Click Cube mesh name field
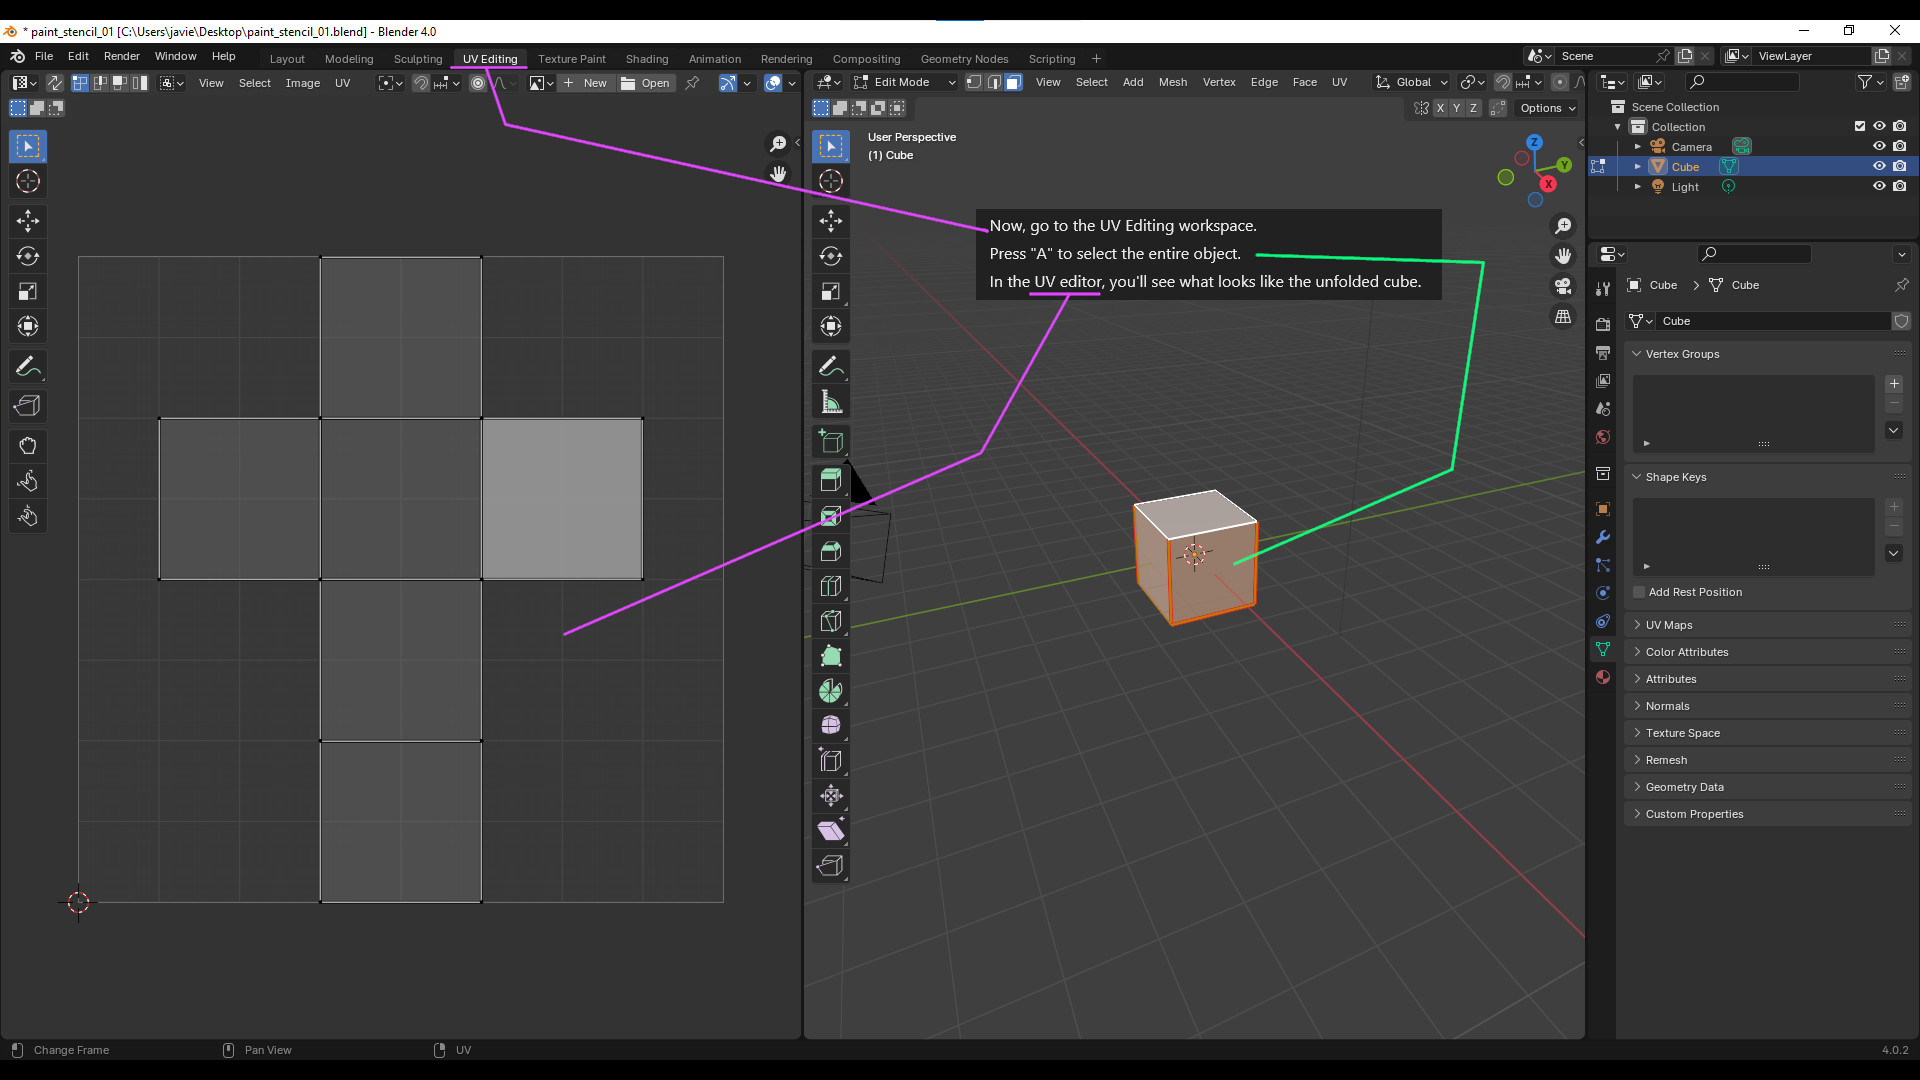Screen dimensions: 1920x1080 pyautogui.click(x=1773, y=321)
